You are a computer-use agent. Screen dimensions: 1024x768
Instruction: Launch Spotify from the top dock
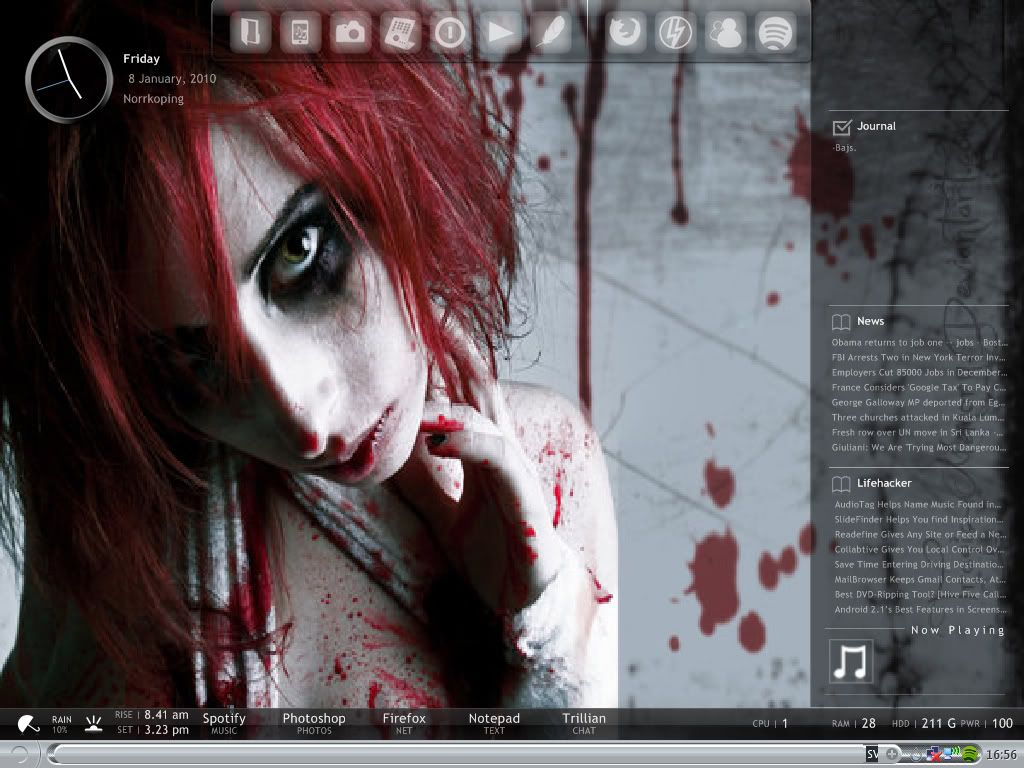point(776,33)
